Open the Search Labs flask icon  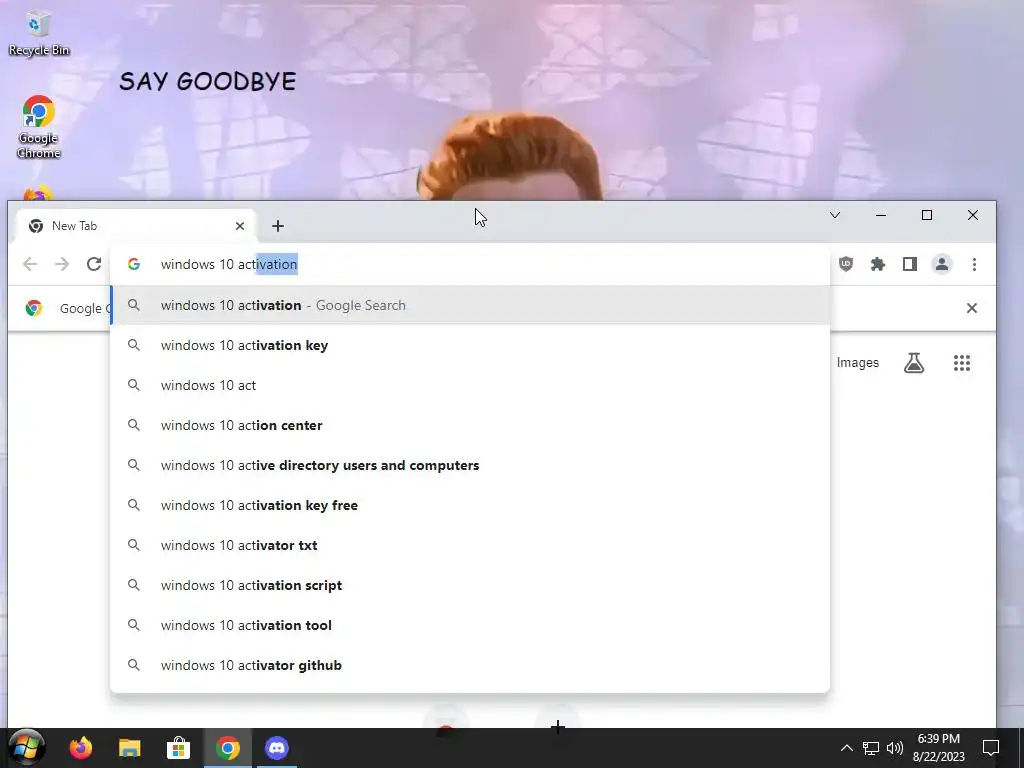[914, 362]
